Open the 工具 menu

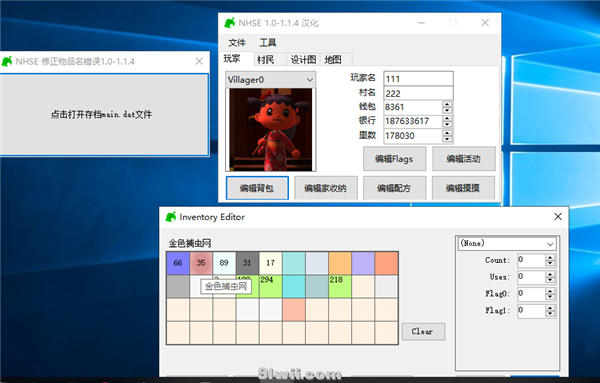point(267,42)
